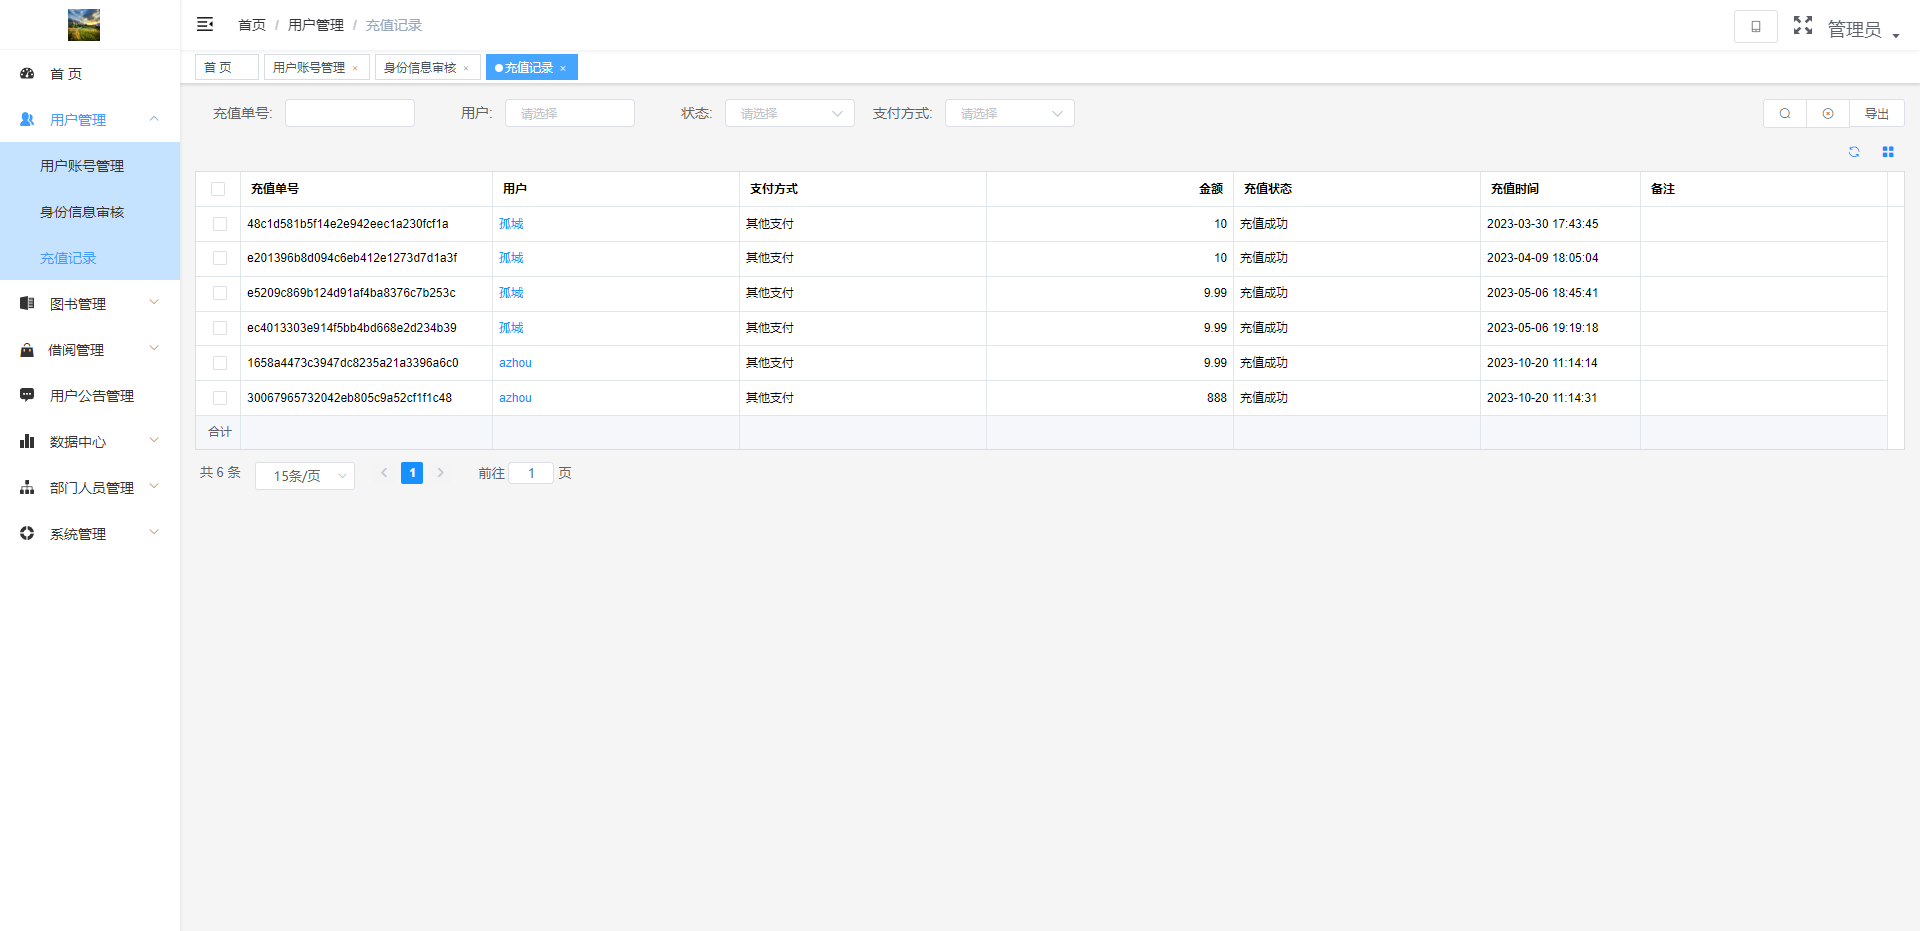Open user azhou link in the 888 row

click(x=515, y=398)
